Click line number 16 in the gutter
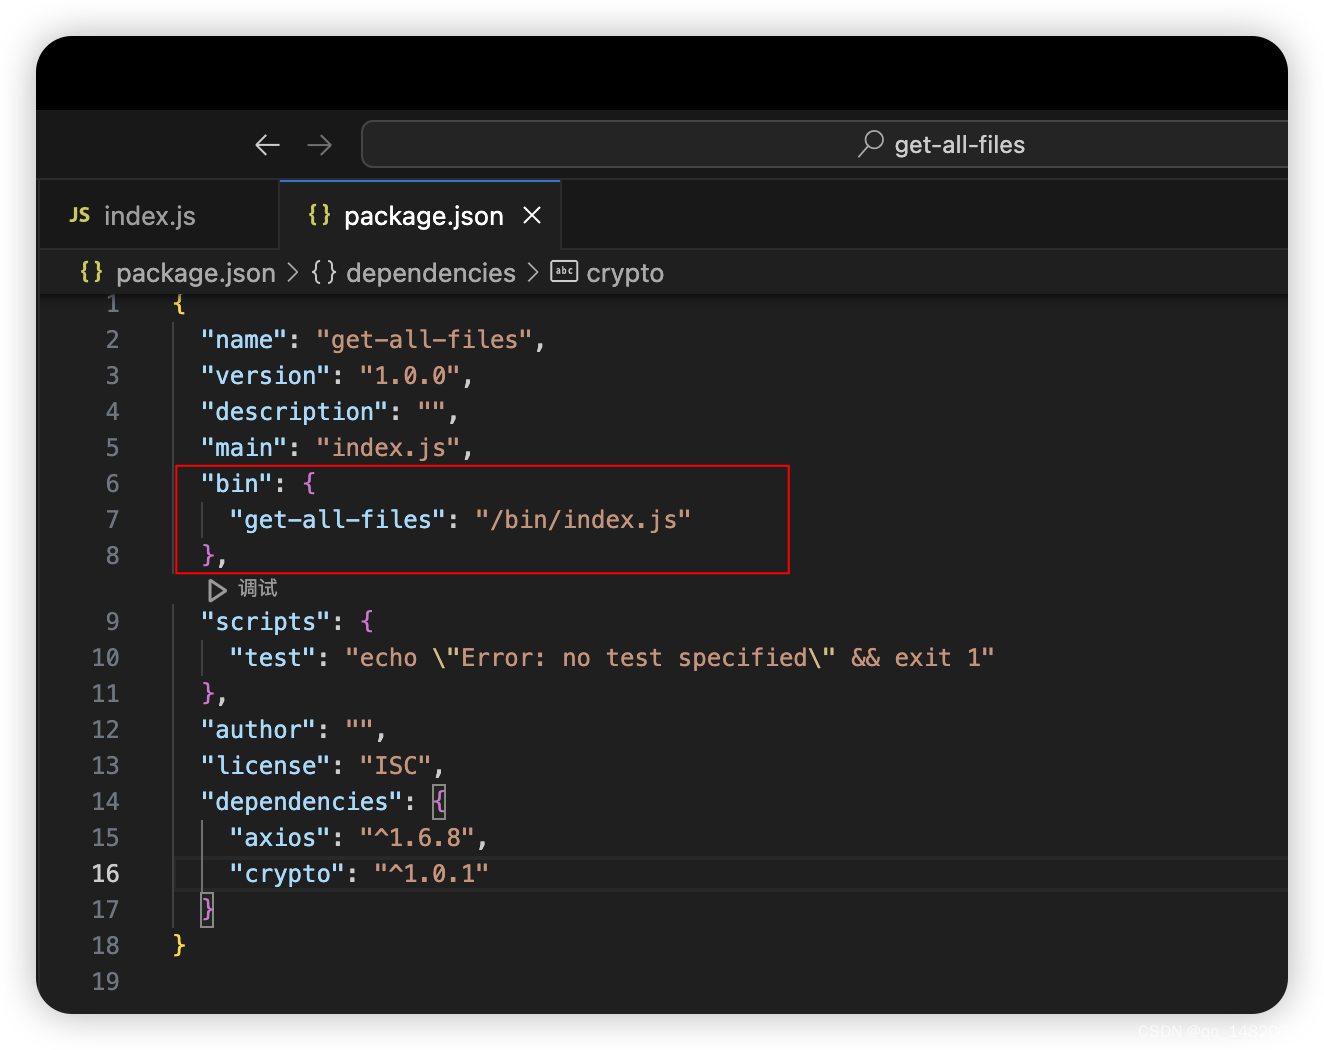This screenshot has height=1050, width=1324. point(105,873)
